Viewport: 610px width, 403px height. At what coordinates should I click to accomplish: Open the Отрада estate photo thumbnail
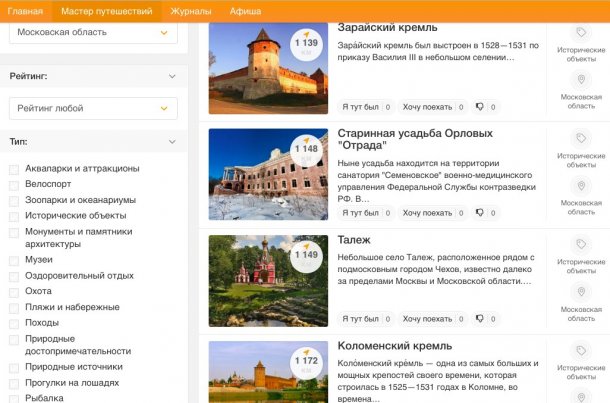click(268, 174)
